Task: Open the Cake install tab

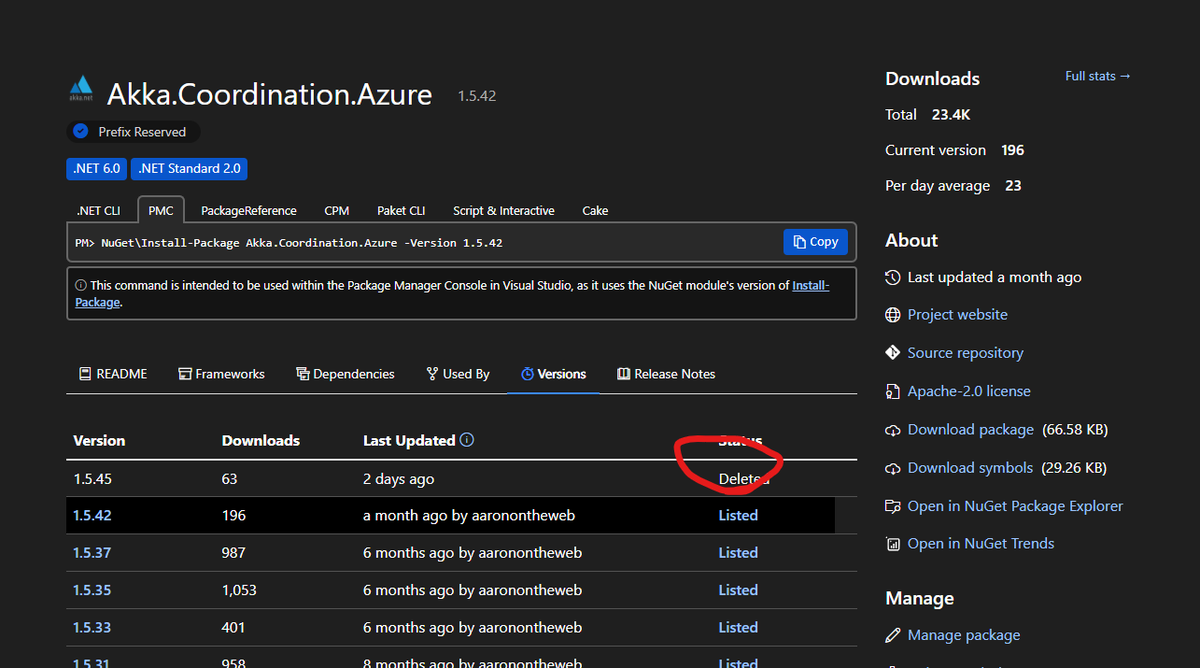Action: tap(595, 211)
